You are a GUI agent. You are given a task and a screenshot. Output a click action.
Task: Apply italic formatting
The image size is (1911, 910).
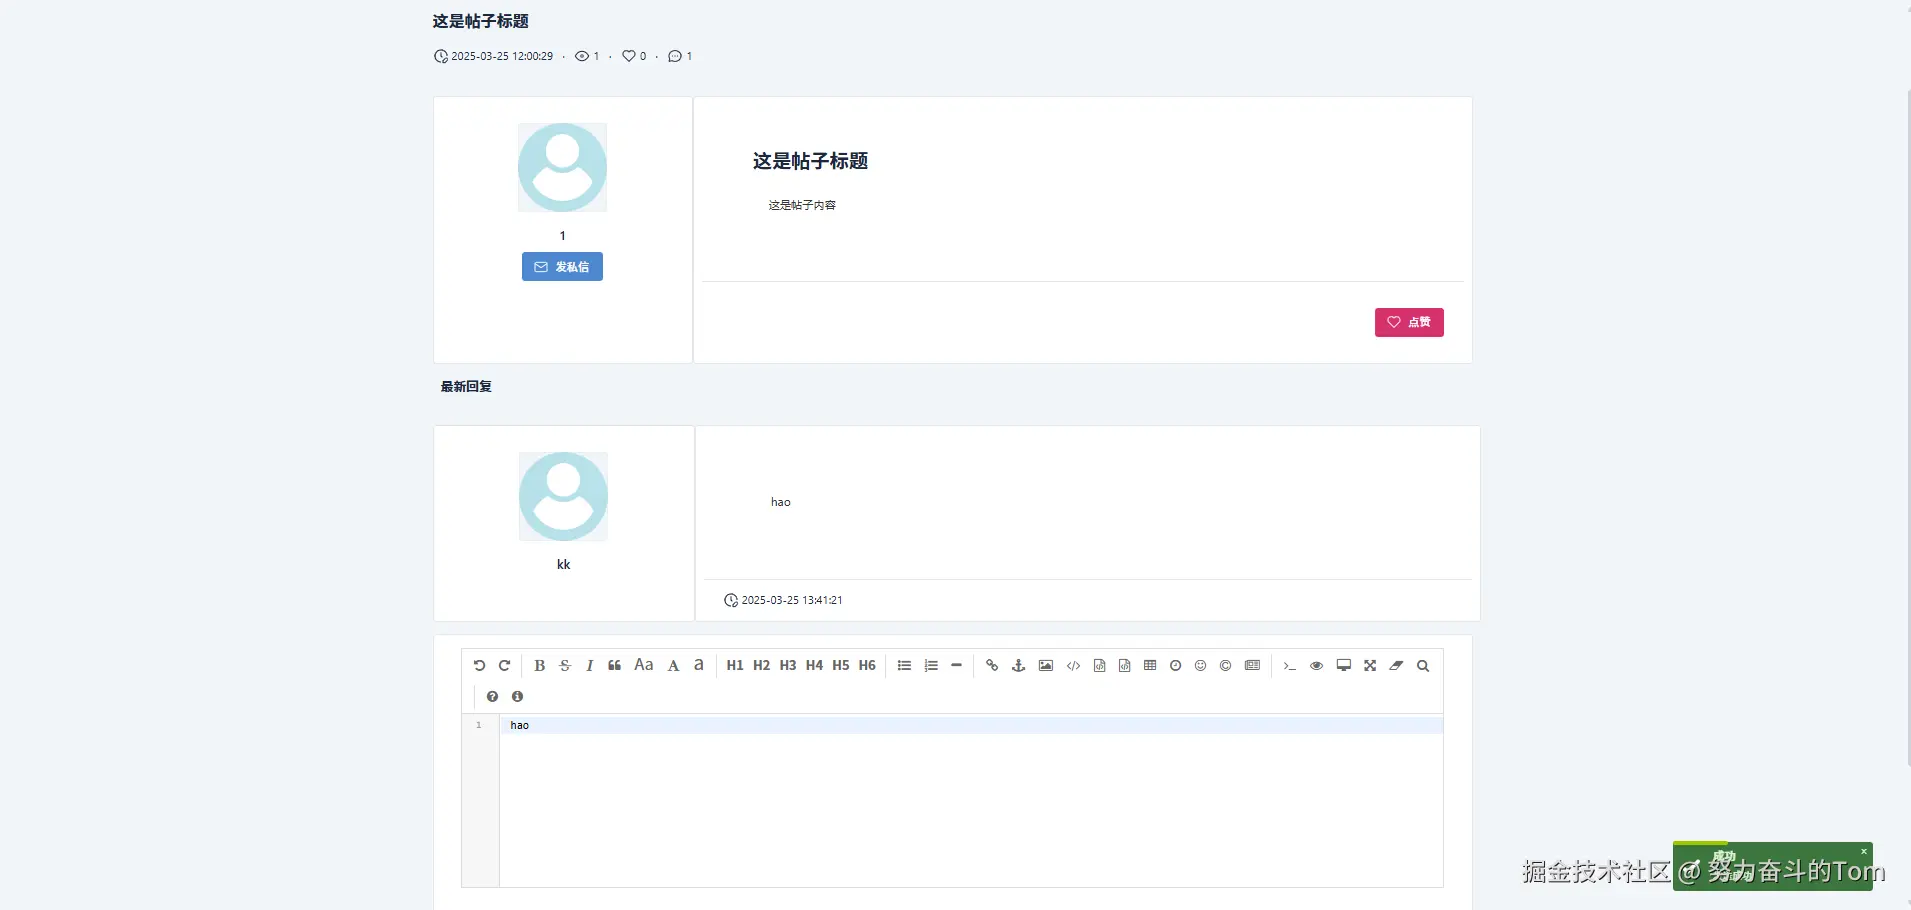coord(590,666)
